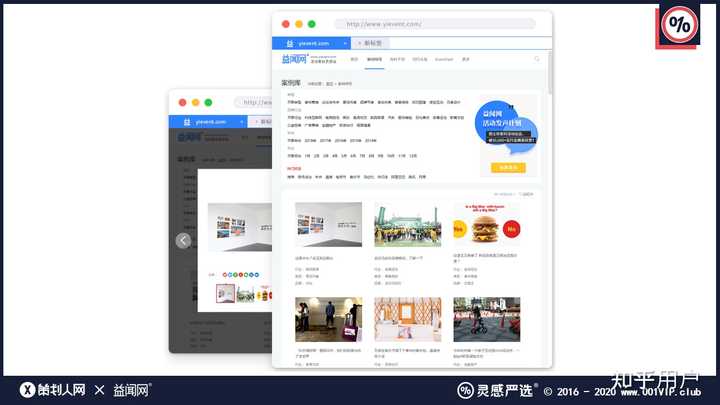Expand arrow on back window yievent.com tab
720x405 pixels.
click(x=242, y=122)
